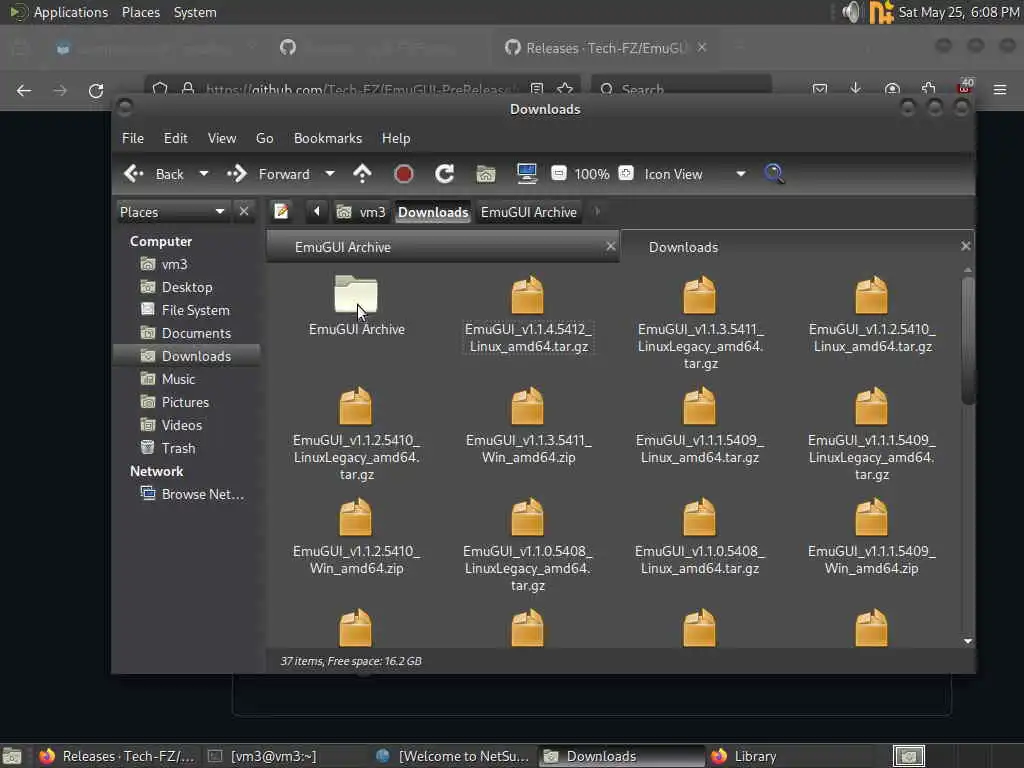Select the vm3 path button
Viewport: 1024px width, 768px height.
pyautogui.click(x=362, y=212)
